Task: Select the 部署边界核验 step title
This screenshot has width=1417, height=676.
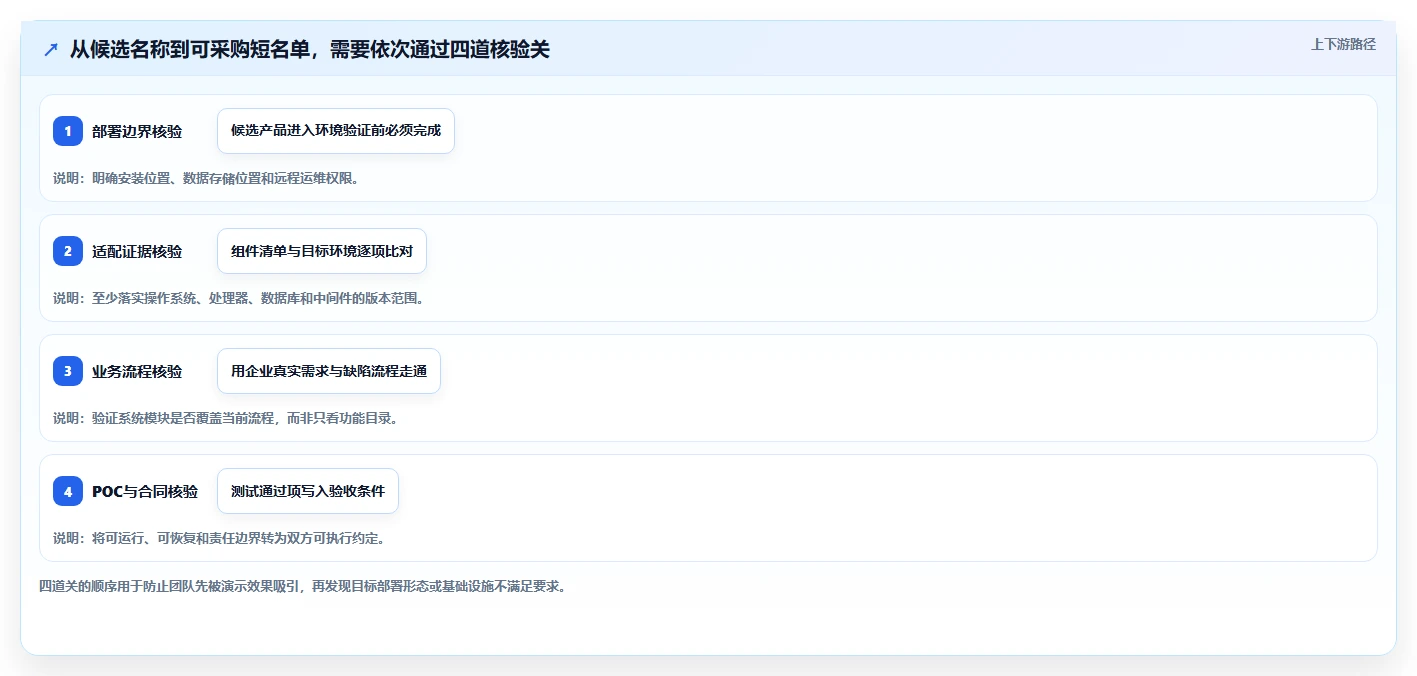Action: click(137, 131)
